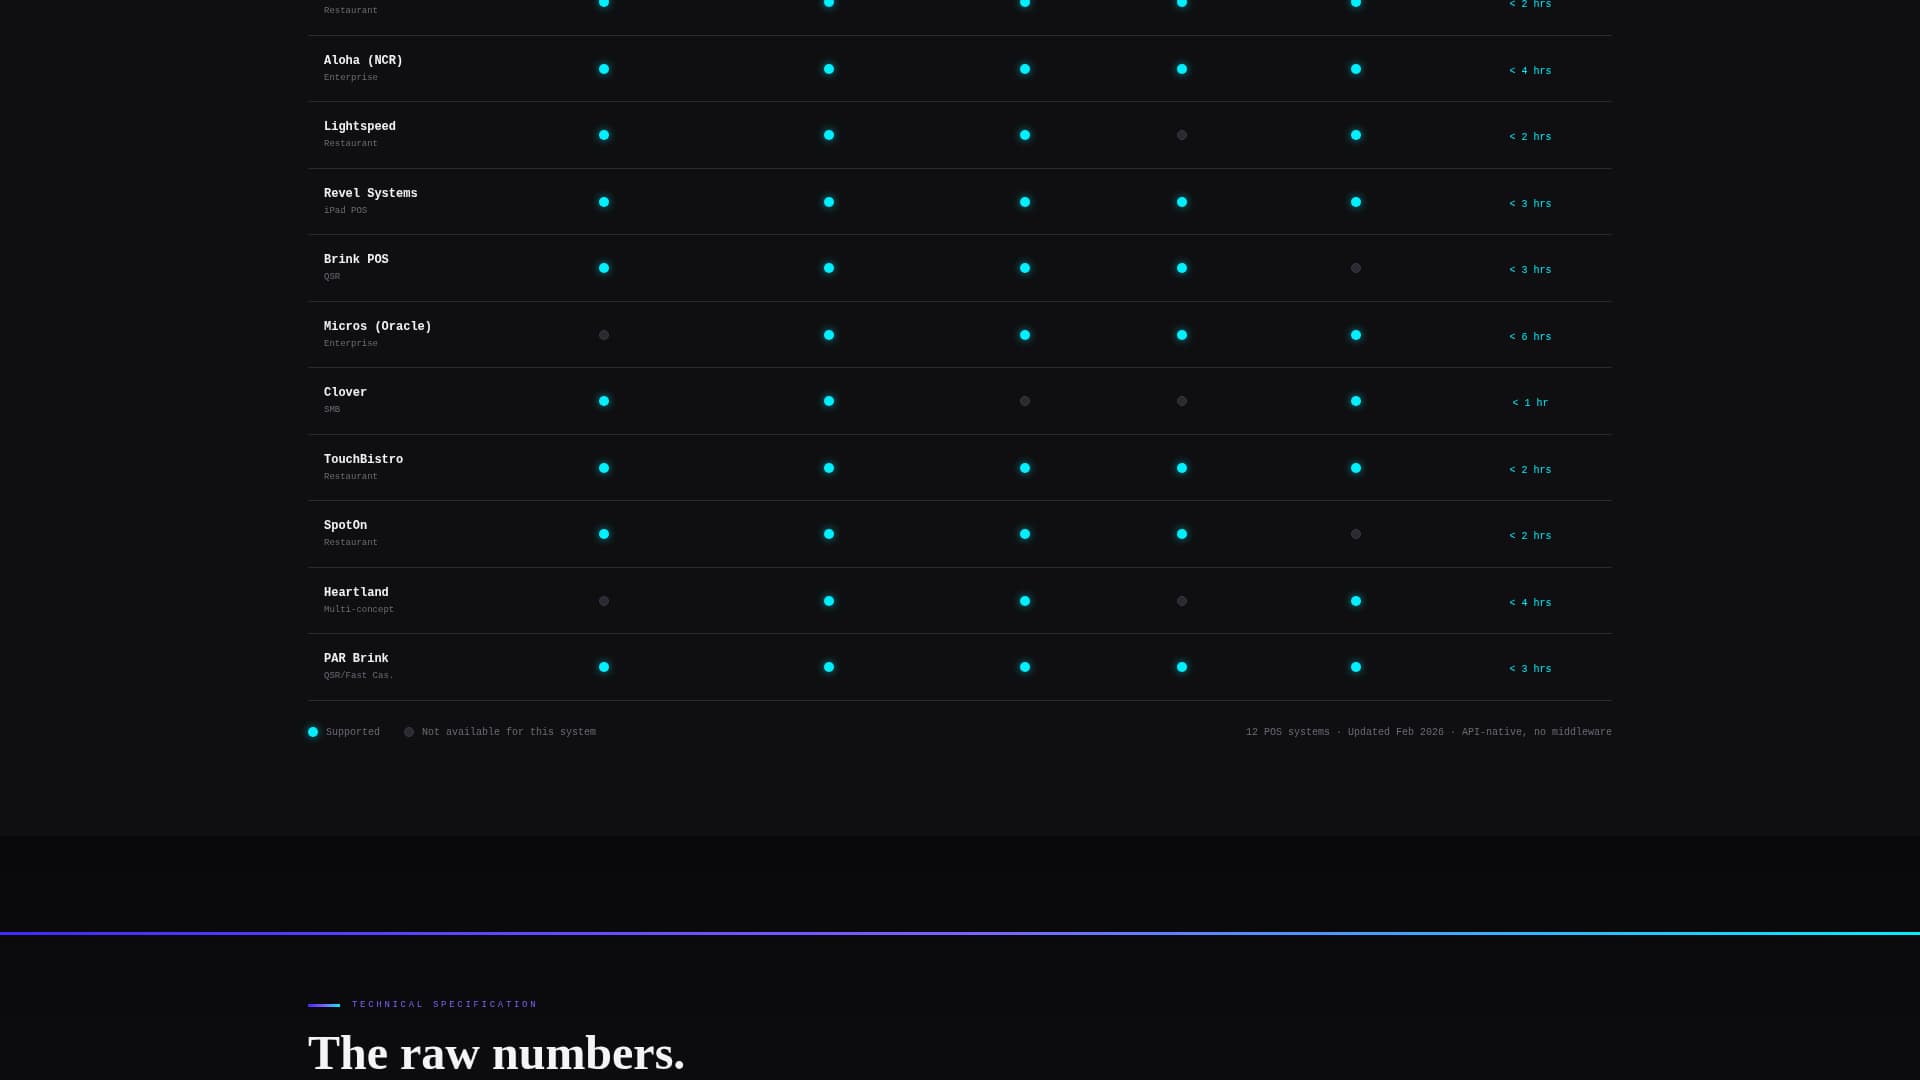Click 'Restaurant' subtitle under TouchBistro
Viewport: 1920px width, 1080px height.
coord(351,477)
